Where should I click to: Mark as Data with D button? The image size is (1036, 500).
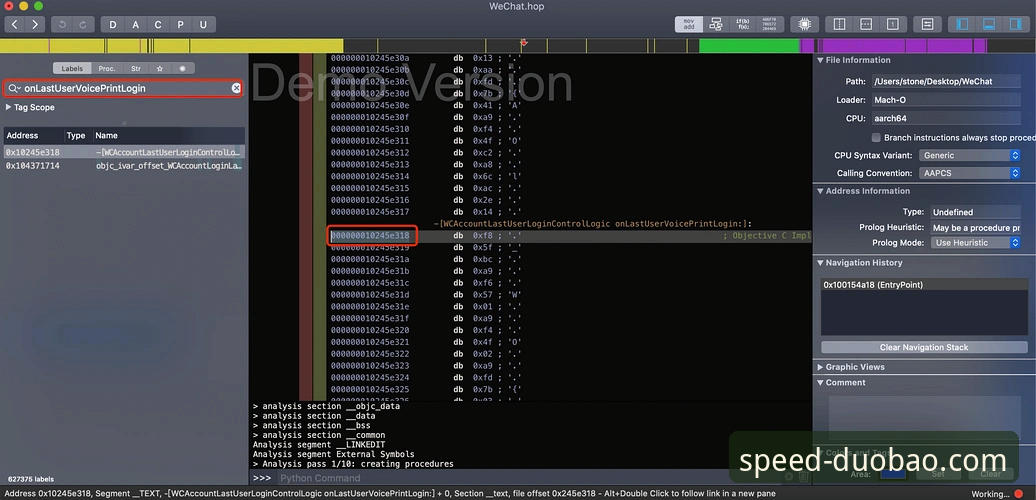coord(112,24)
